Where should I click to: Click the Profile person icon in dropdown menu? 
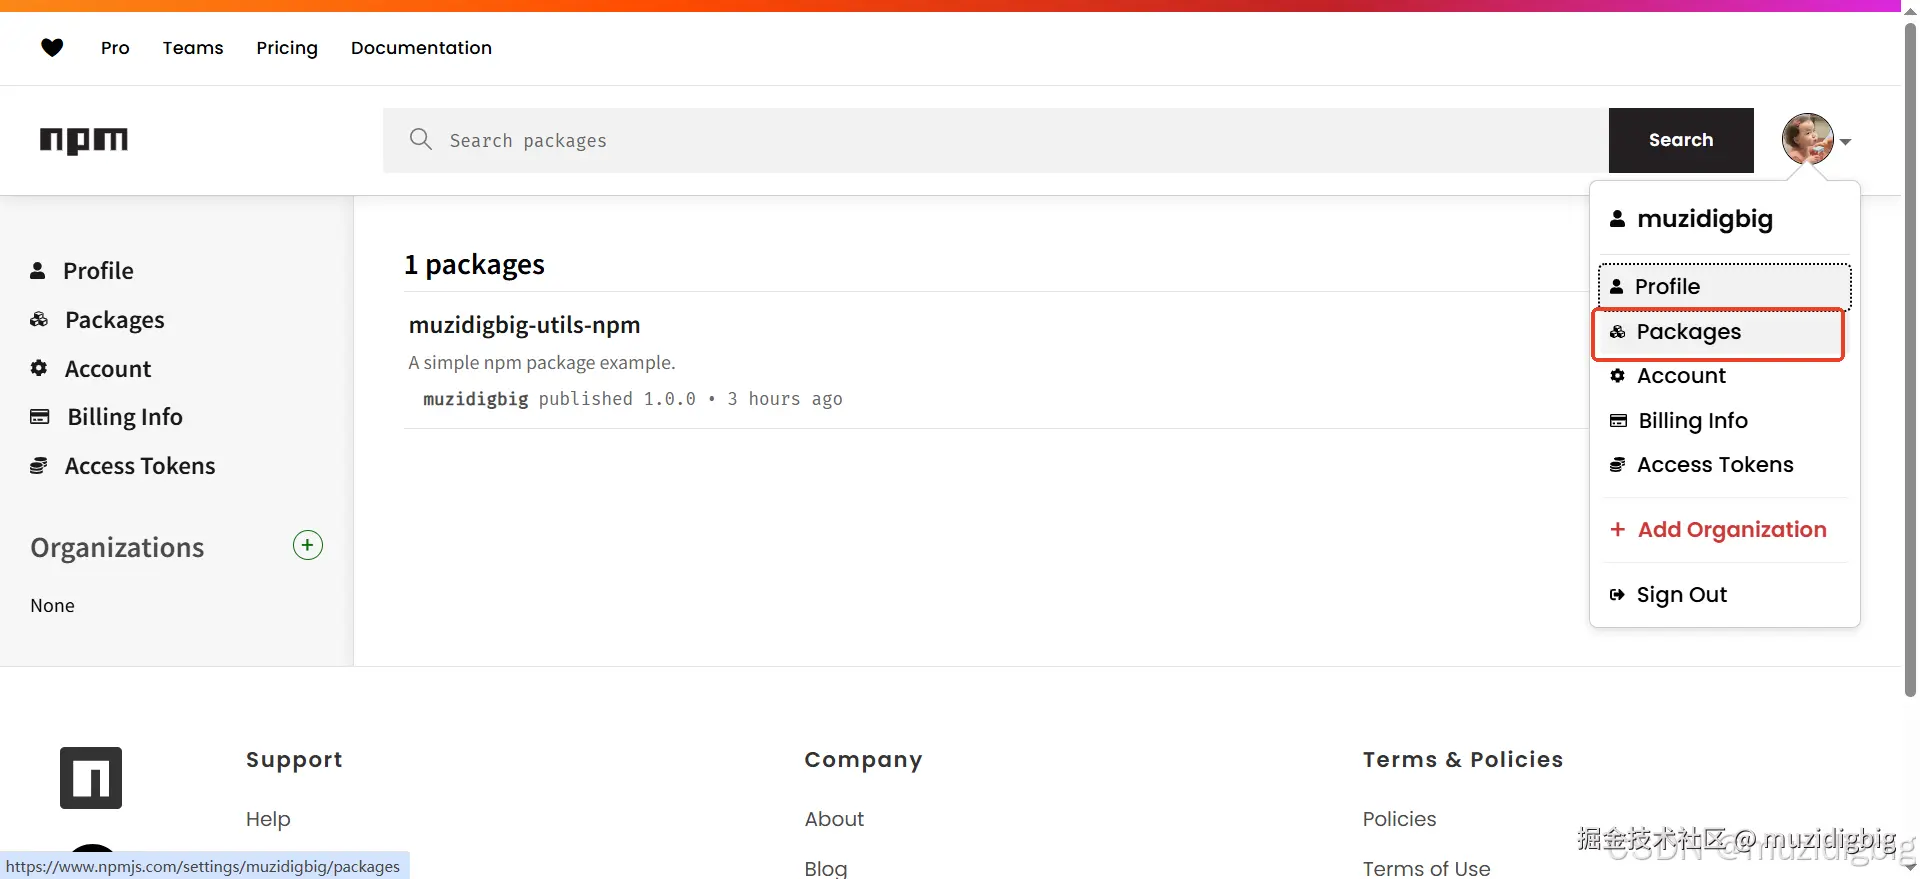point(1616,286)
